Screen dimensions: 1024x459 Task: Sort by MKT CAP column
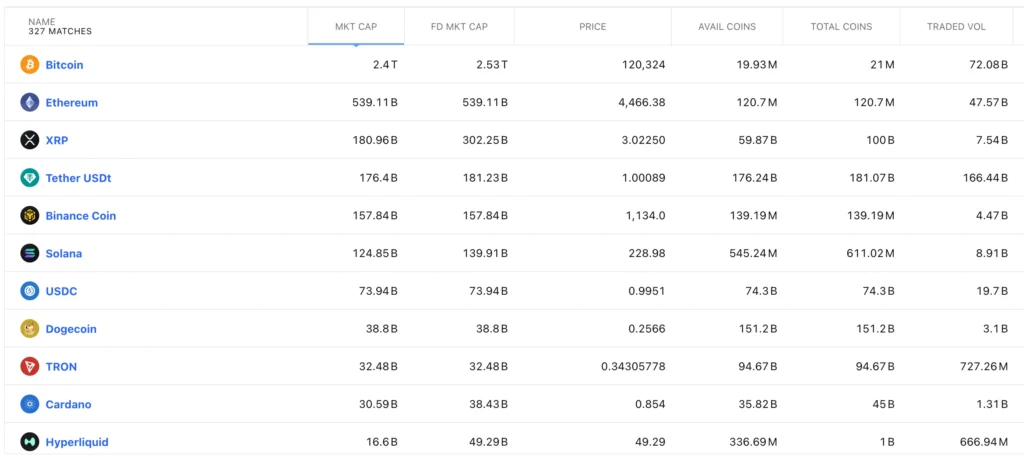(x=355, y=27)
